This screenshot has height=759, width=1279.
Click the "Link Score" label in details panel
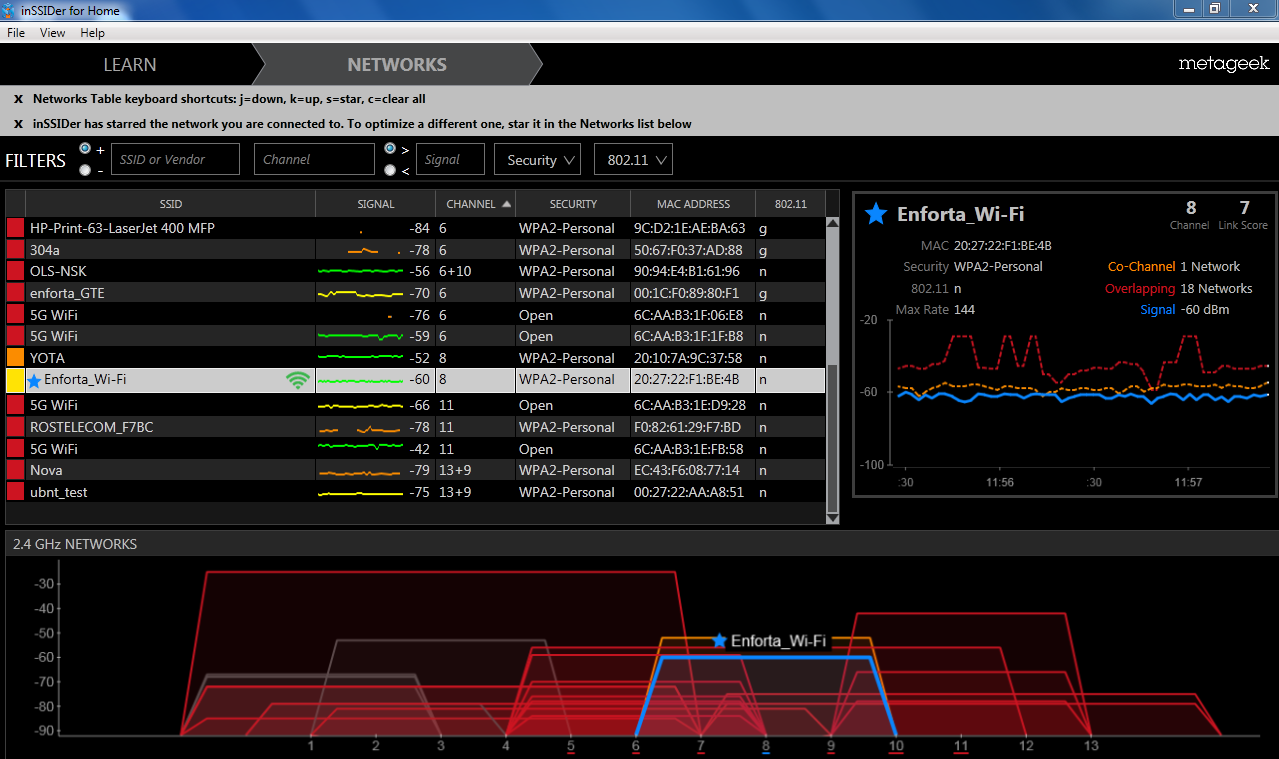[x=1243, y=226]
